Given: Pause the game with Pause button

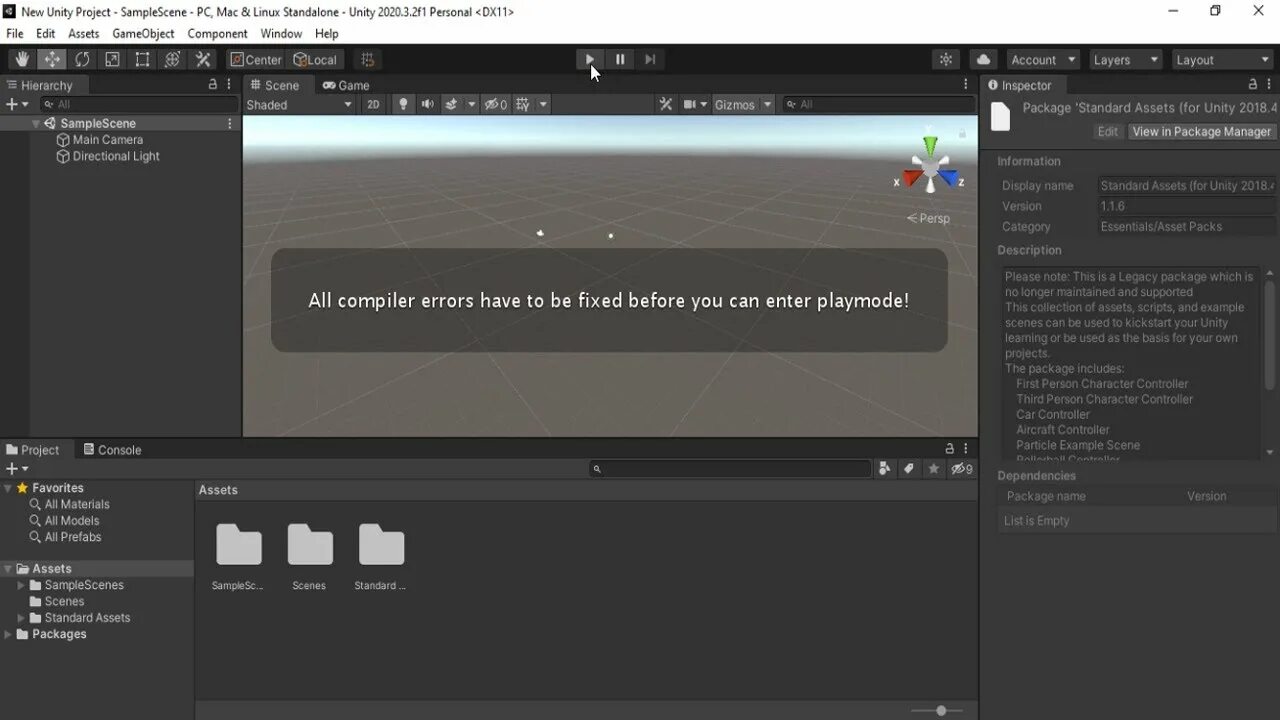Looking at the screenshot, I should click(620, 60).
